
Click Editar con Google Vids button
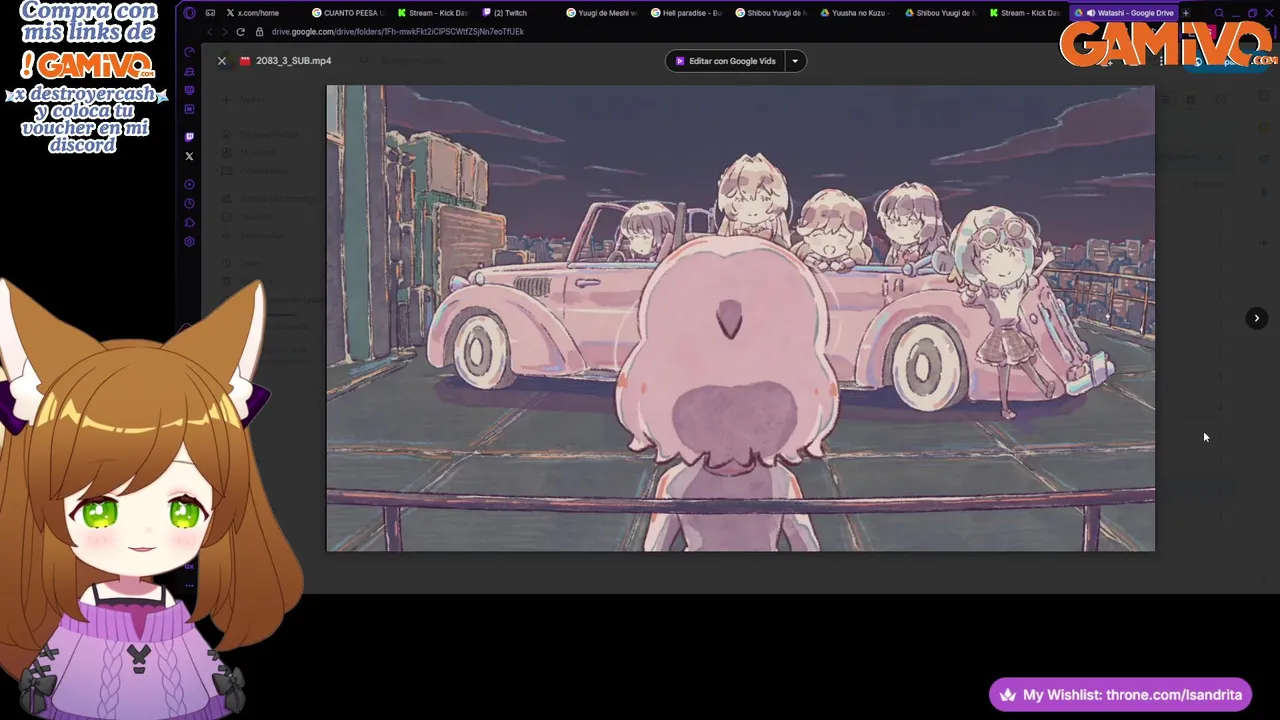(726, 61)
